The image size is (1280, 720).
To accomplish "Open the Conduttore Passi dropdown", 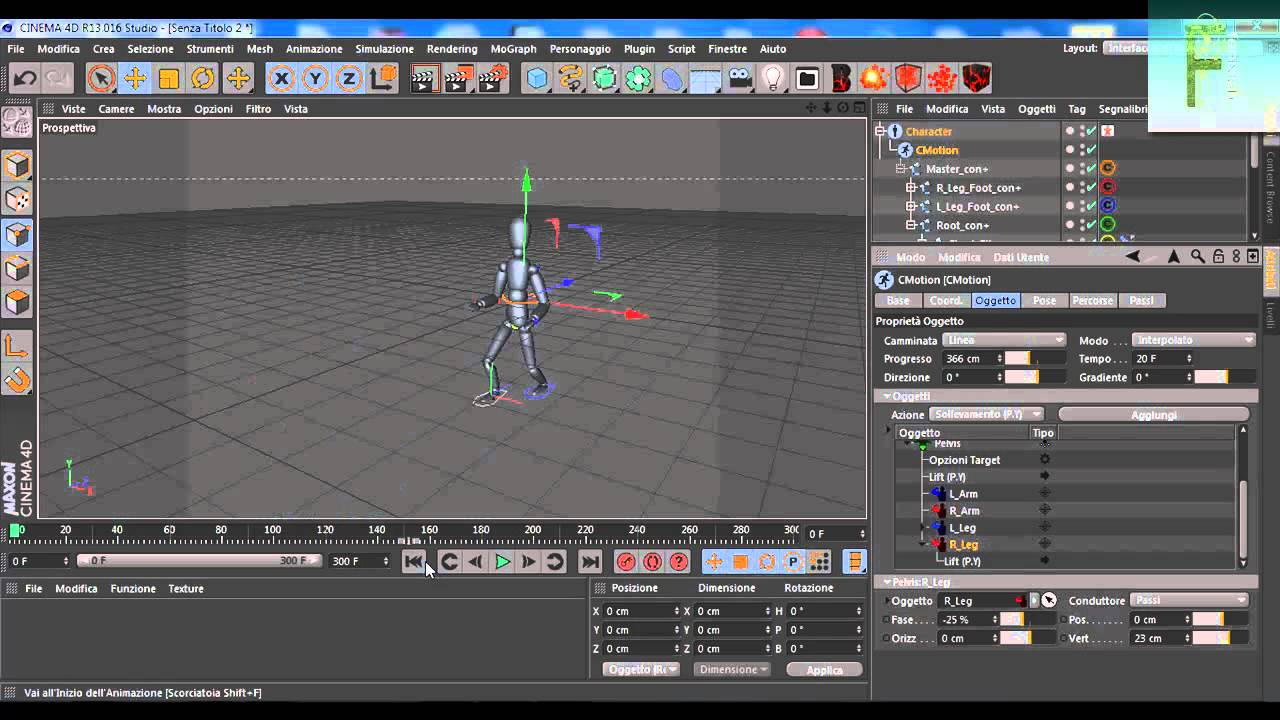I will point(1189,600).
